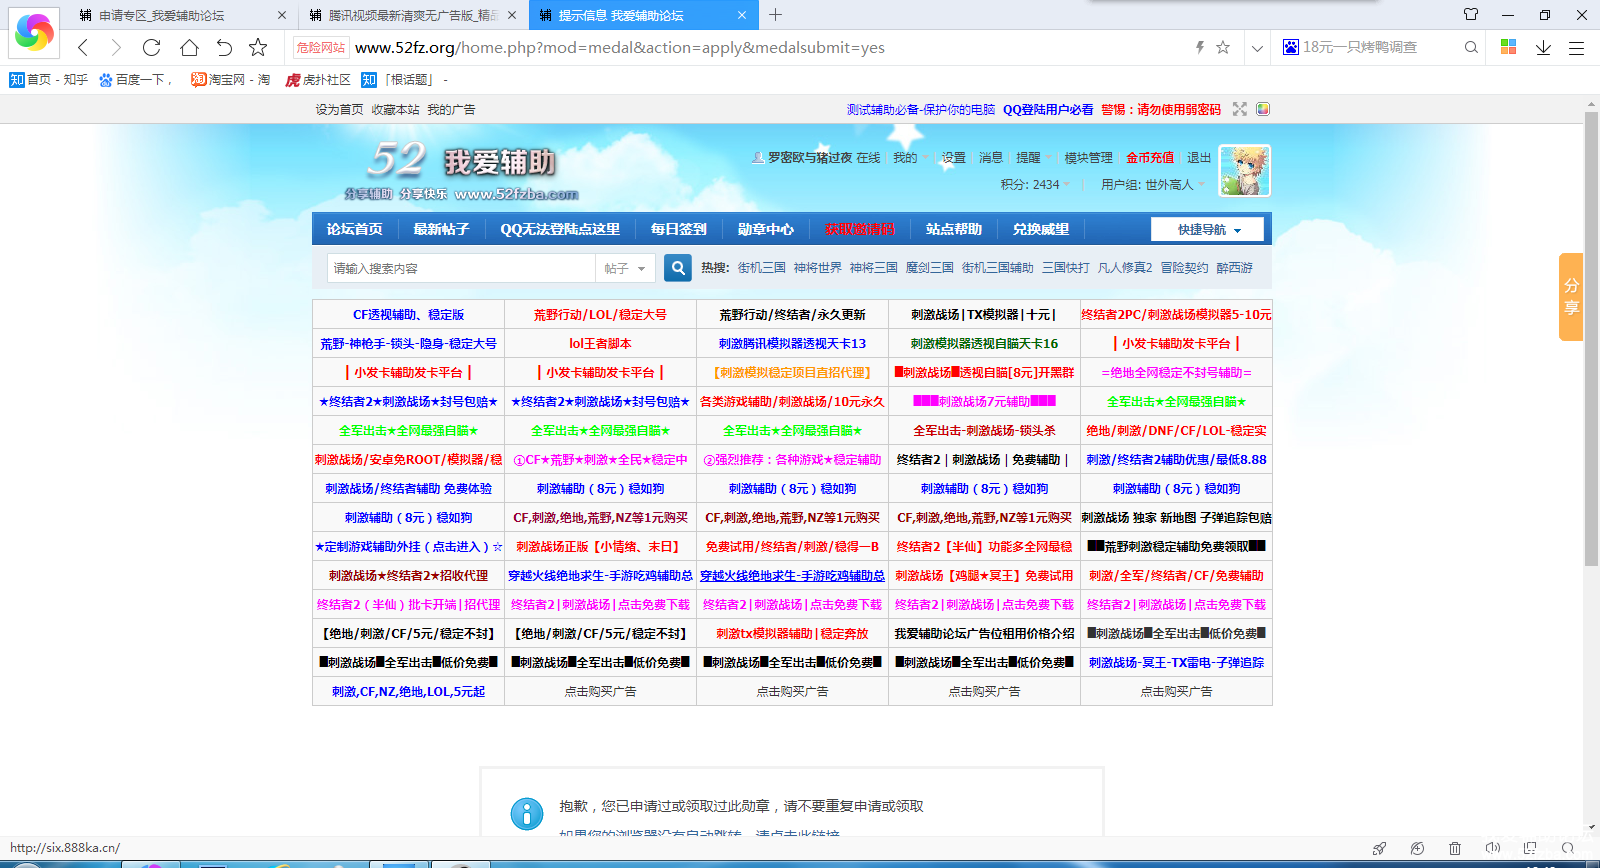Open the browser hamburger menu

coord(1576,47)
